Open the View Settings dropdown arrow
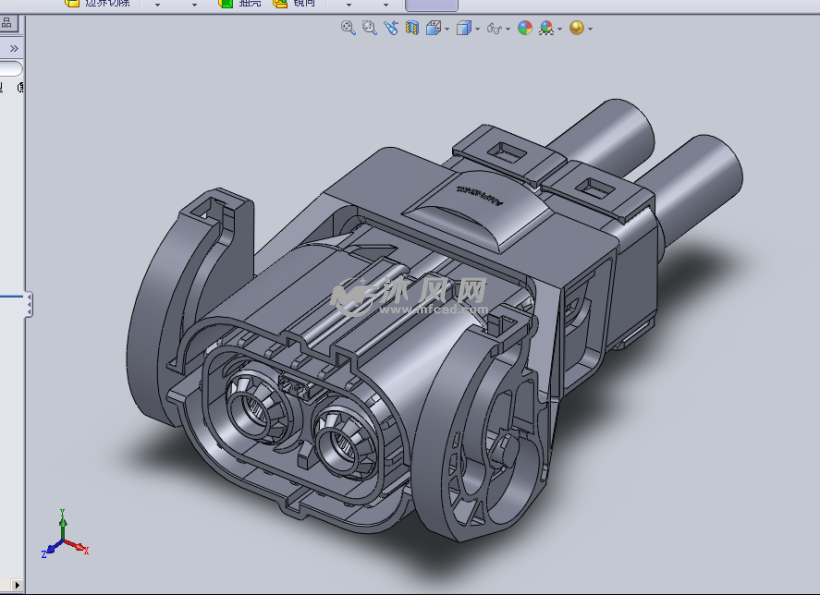The width and height of the screenshot is (820, 595). 590,29
